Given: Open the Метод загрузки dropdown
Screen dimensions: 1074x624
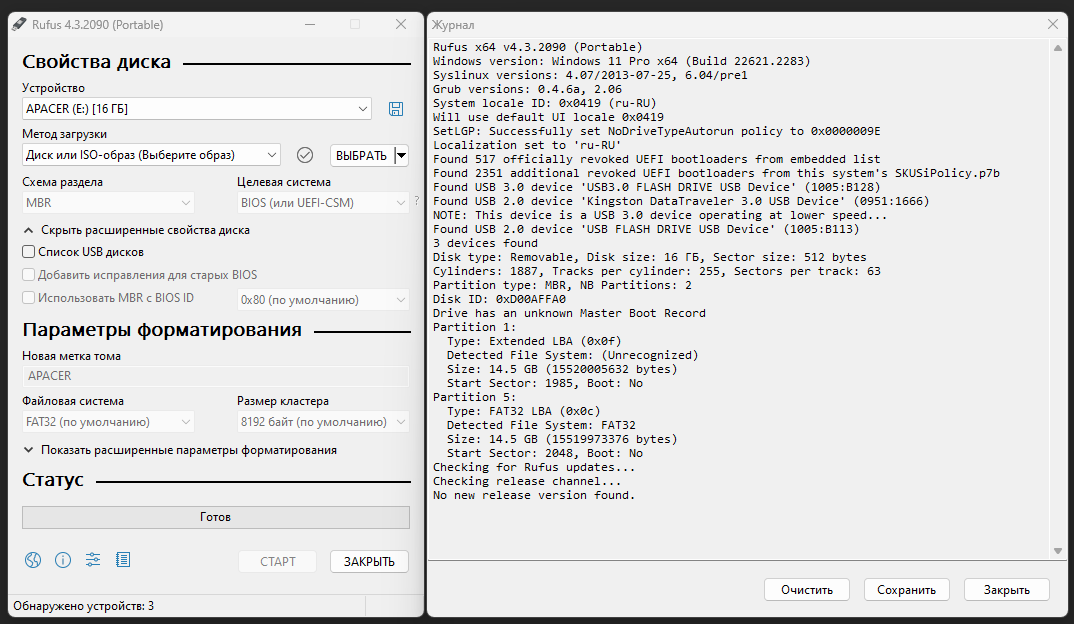Looking at the screenshot, I should 151,155.
